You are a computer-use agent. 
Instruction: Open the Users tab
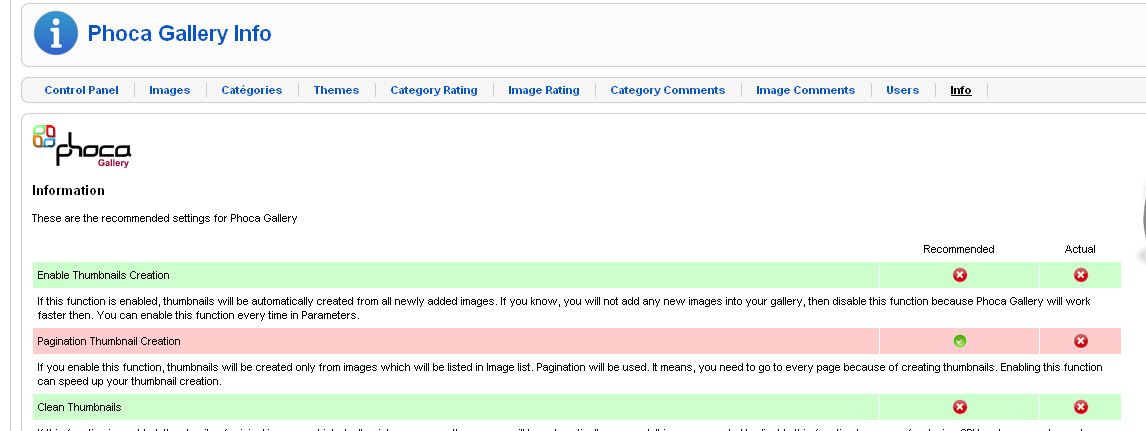pos(902,90)
